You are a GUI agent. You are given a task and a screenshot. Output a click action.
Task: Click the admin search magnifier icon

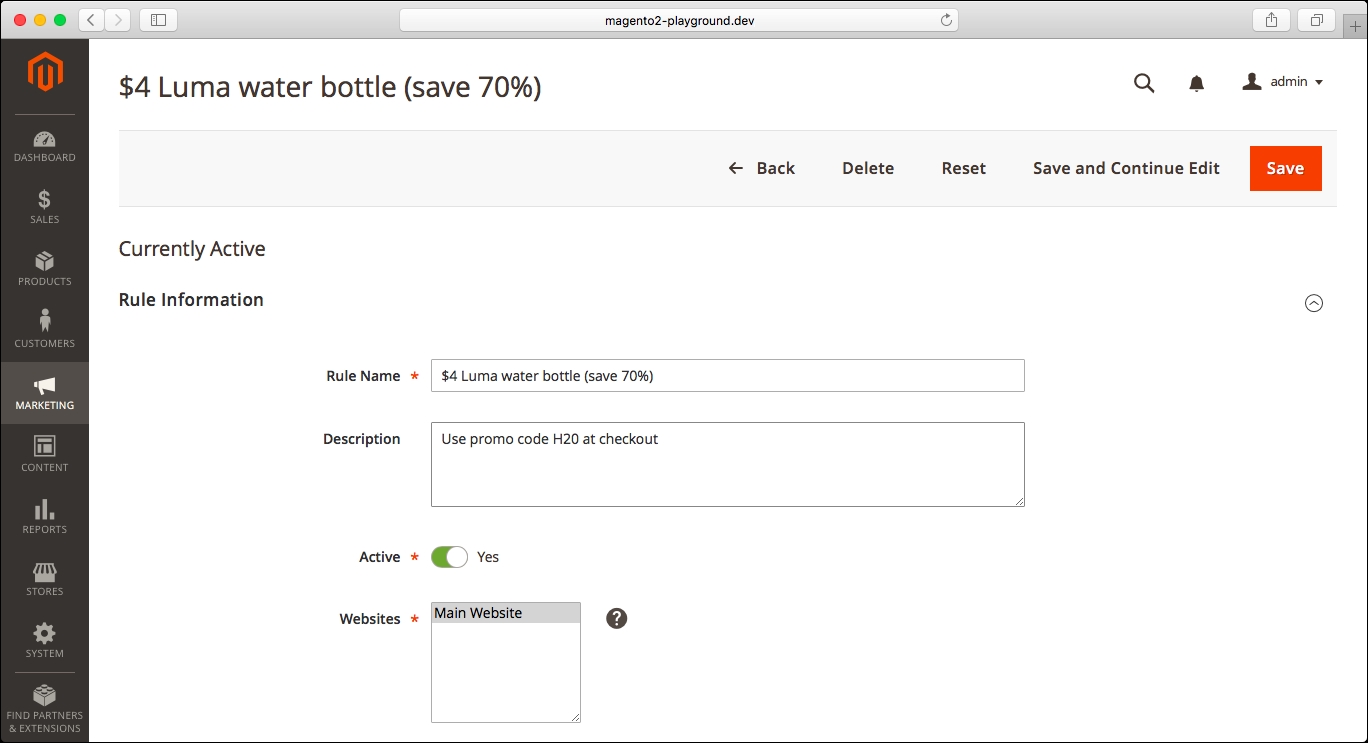tap(1144, 83)
